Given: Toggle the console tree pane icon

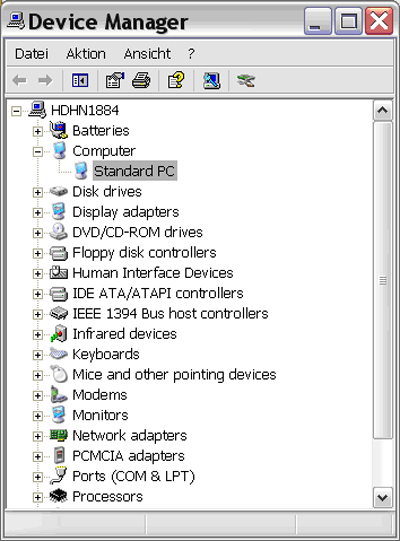Looking at the screenshot, I should (80, 81).
